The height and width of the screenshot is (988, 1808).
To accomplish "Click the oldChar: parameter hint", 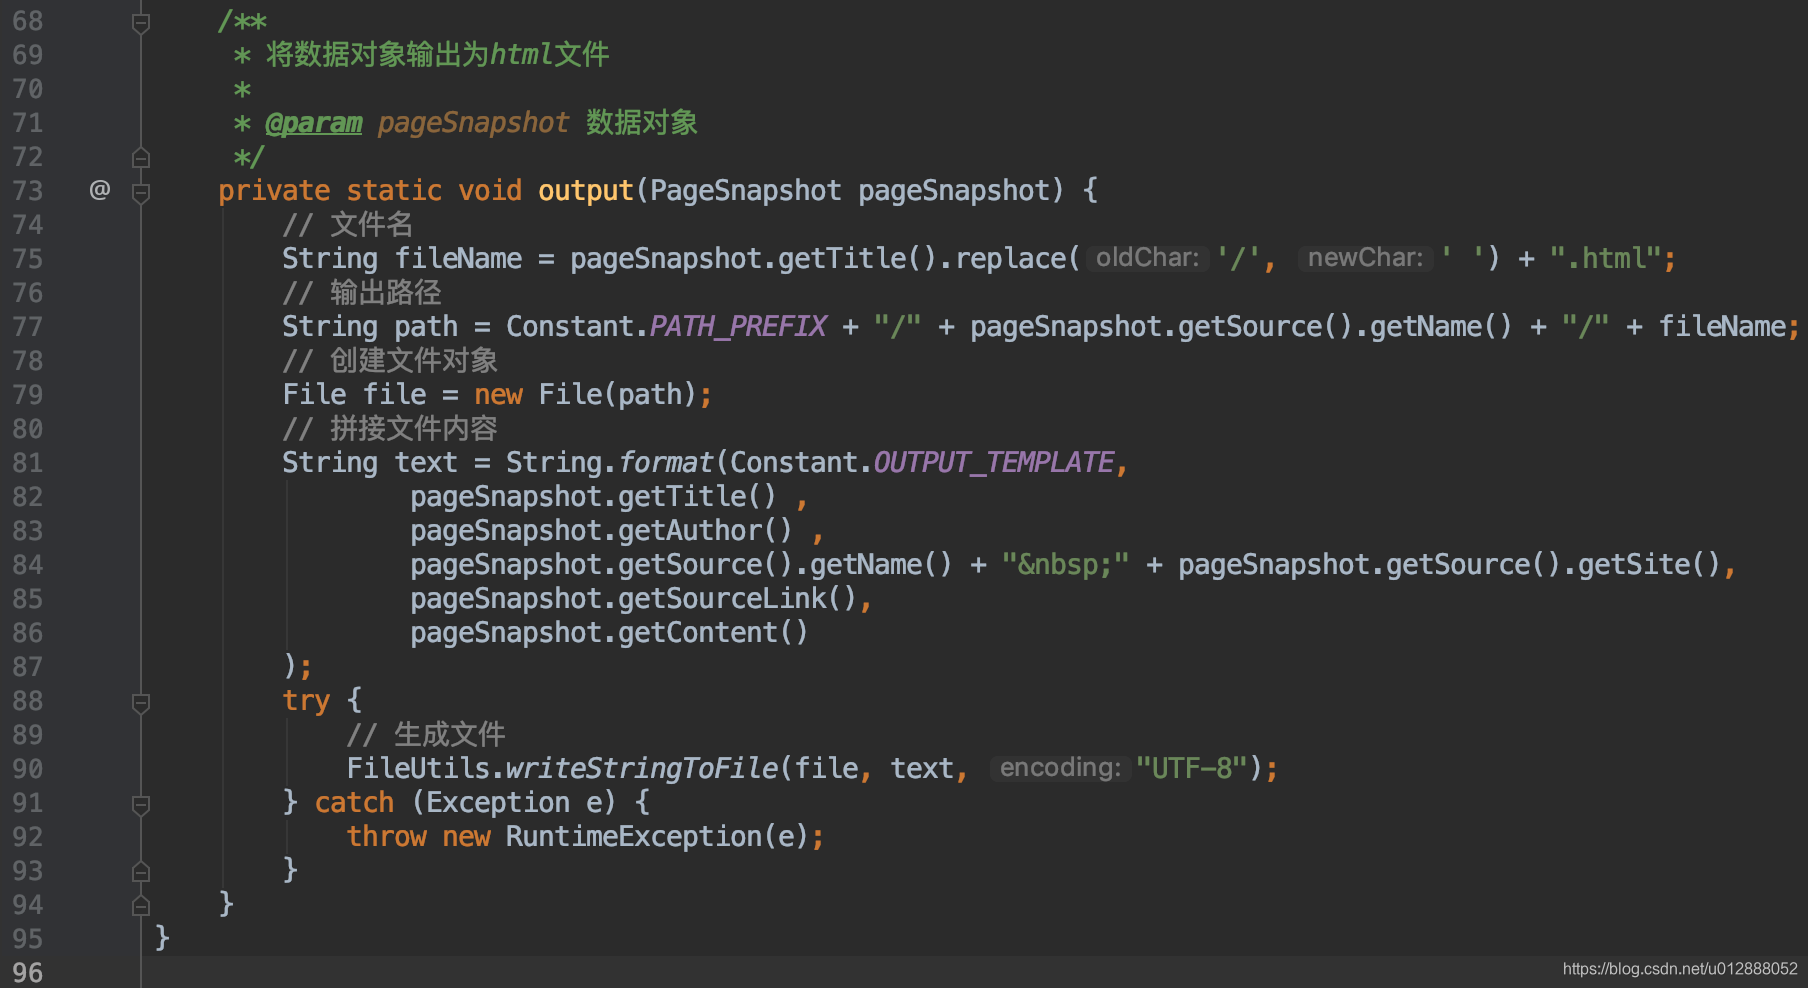I will click(1148, 258).
